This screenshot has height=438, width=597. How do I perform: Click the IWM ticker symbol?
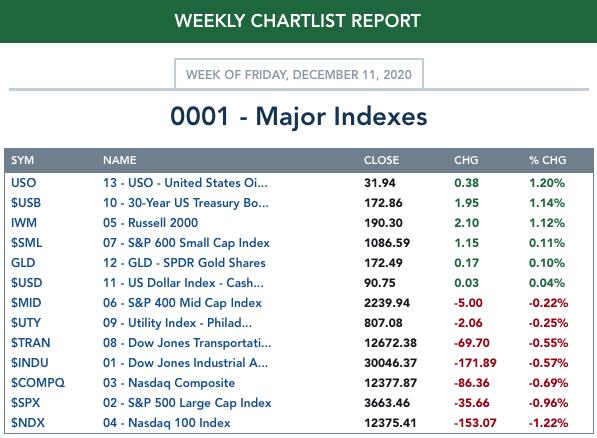click(24, 223)
